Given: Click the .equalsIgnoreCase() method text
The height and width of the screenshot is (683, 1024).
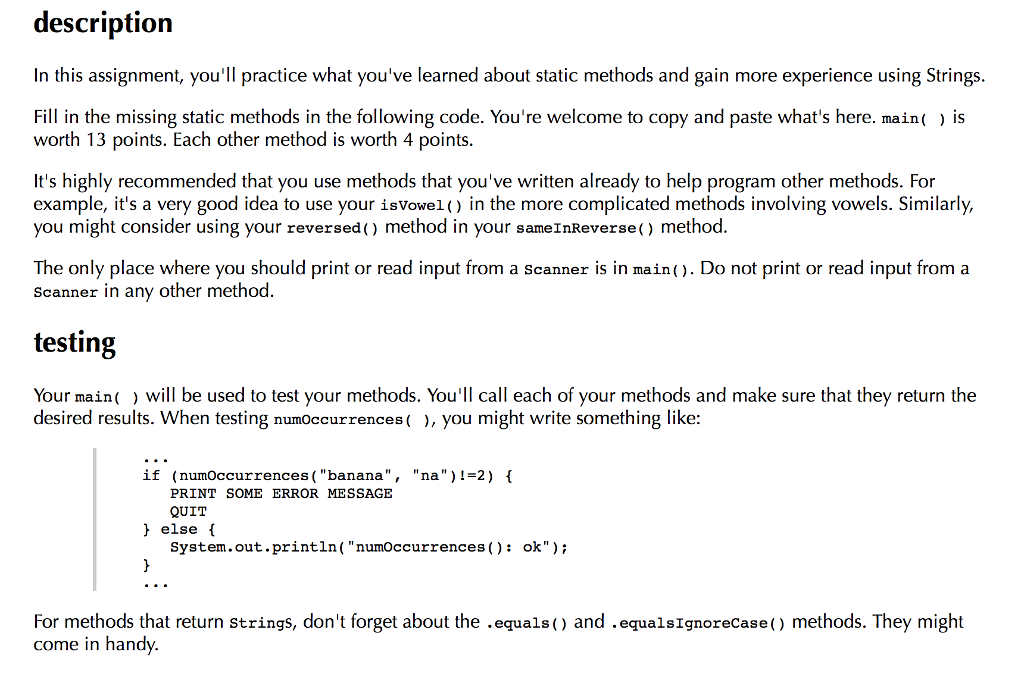Looking at the screenshot, I should click(697, 623).
